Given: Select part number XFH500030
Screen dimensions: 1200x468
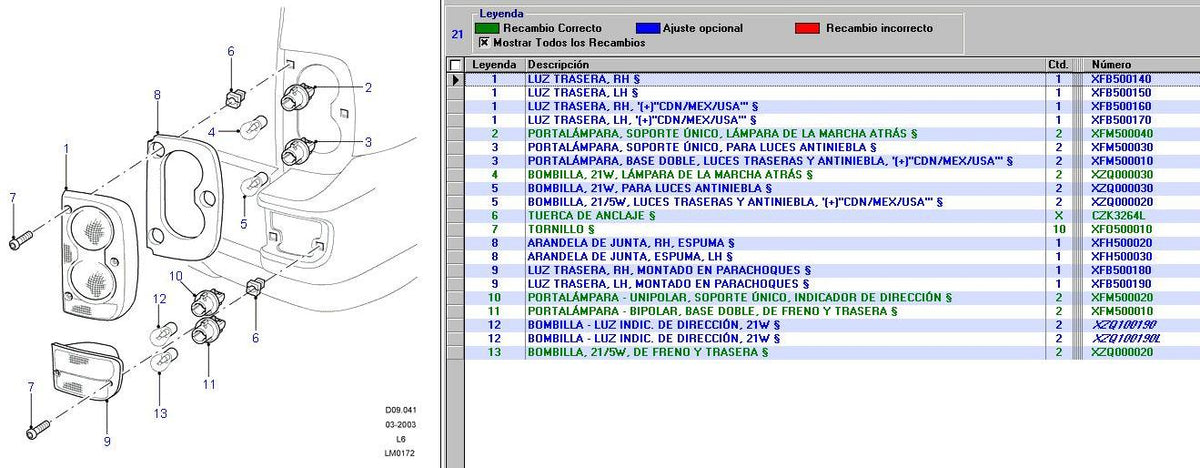Looking at the screenshot, I should (1121, 256).
